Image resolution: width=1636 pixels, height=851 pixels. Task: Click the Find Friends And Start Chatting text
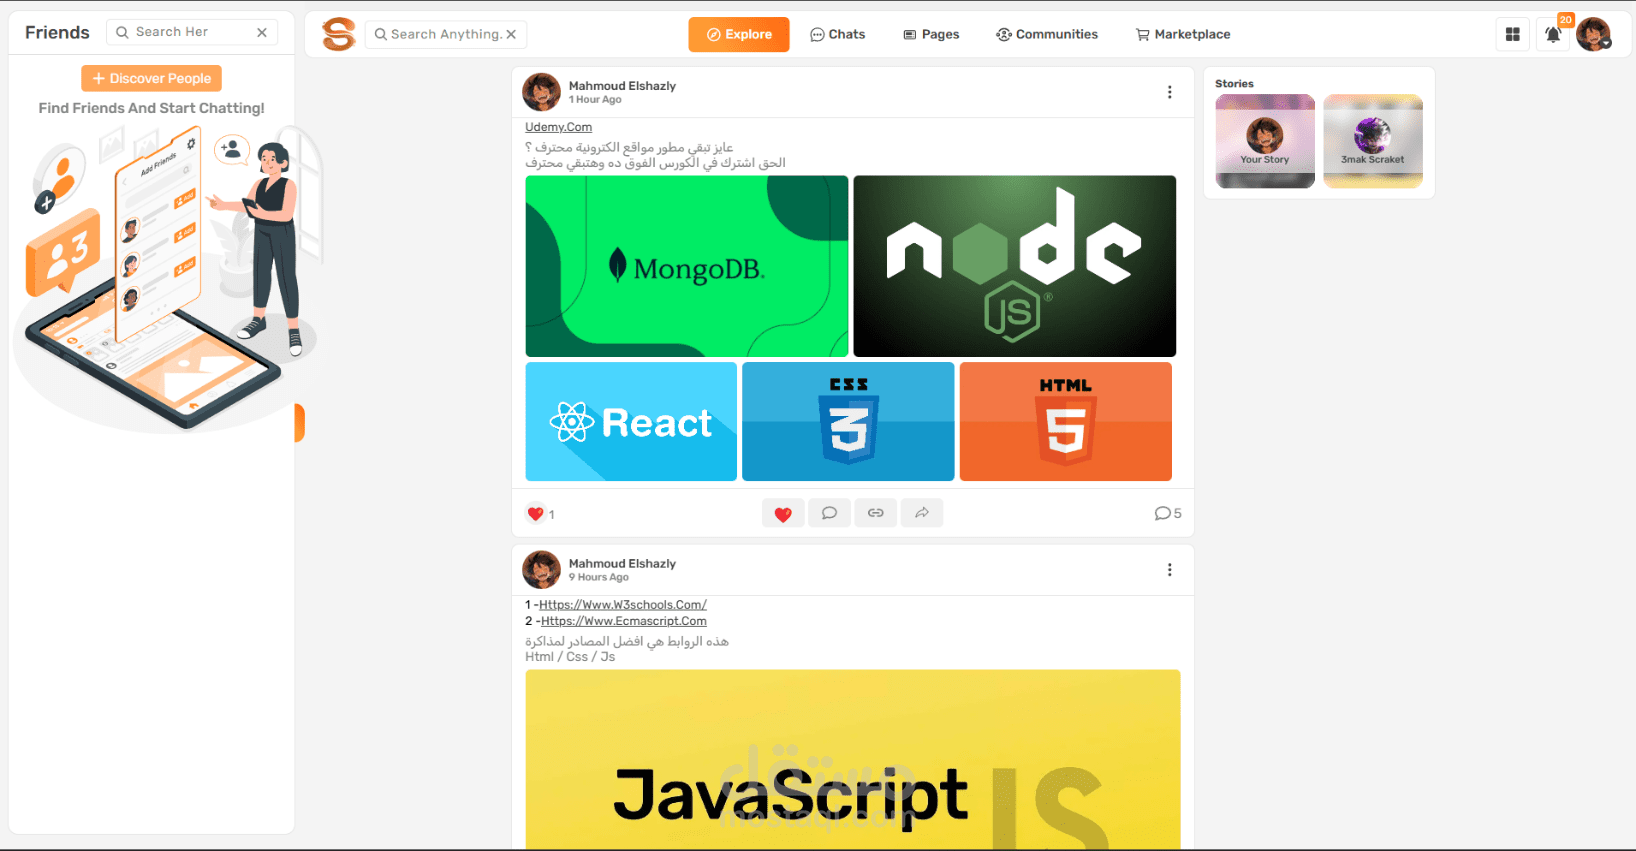coord(152,108)
